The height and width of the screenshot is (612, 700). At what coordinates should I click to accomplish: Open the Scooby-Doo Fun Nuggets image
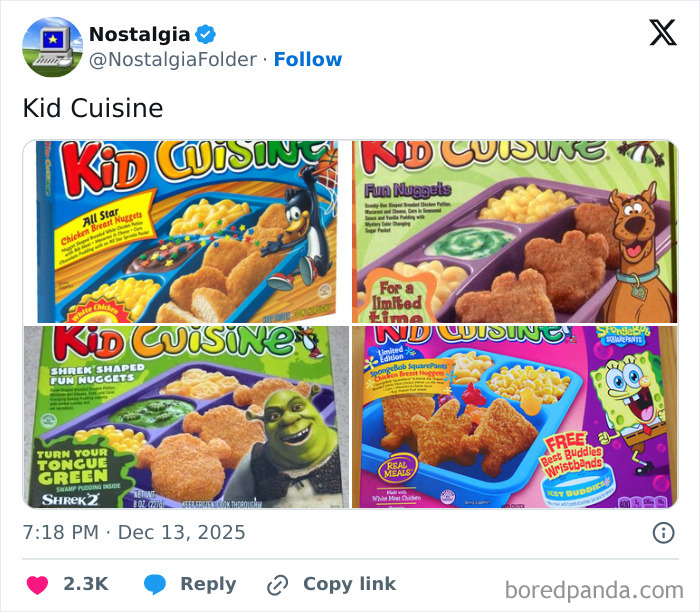click(515, 231)
